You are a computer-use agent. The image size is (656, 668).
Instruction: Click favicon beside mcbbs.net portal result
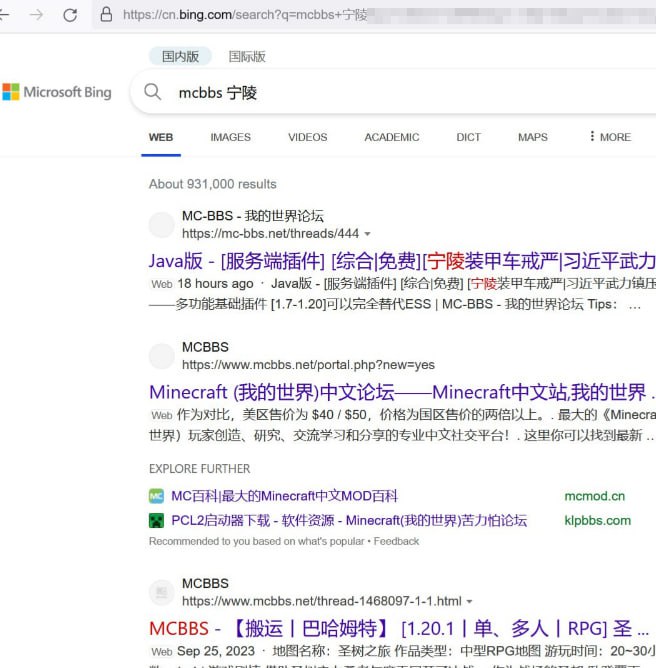[x=161, y=356]
